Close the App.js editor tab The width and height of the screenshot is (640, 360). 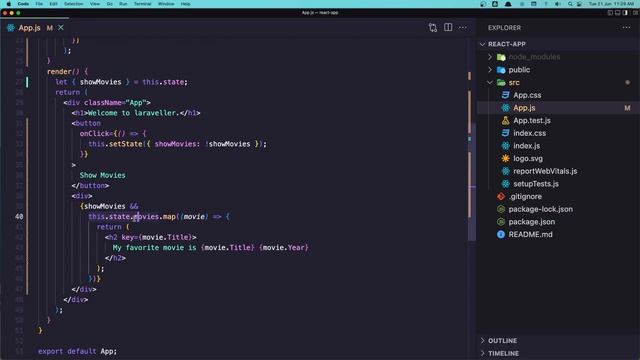tap(61, 27)
